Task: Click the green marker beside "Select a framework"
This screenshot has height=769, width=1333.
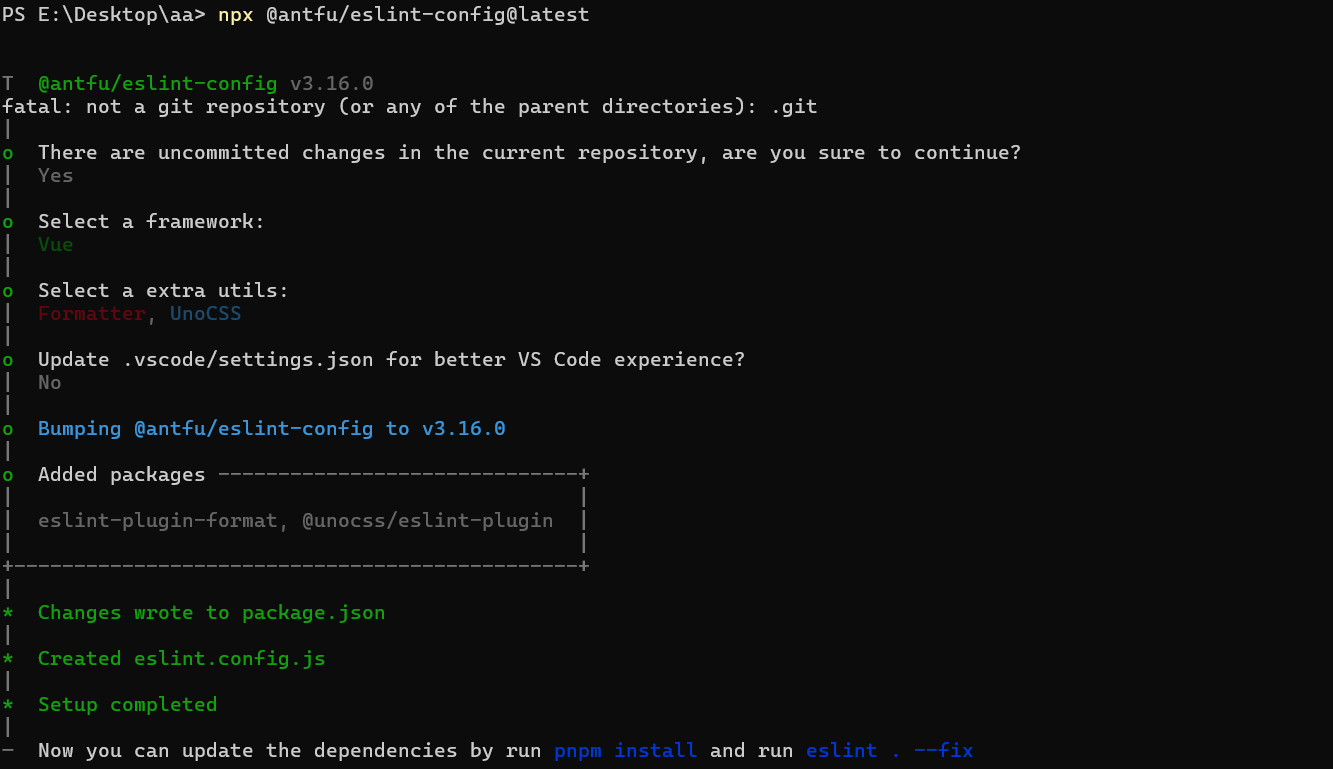Action: pos(8,222)
